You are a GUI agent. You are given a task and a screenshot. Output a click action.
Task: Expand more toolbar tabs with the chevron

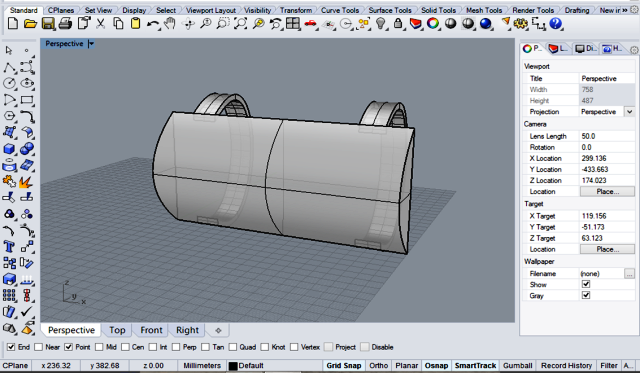[624, 10]
